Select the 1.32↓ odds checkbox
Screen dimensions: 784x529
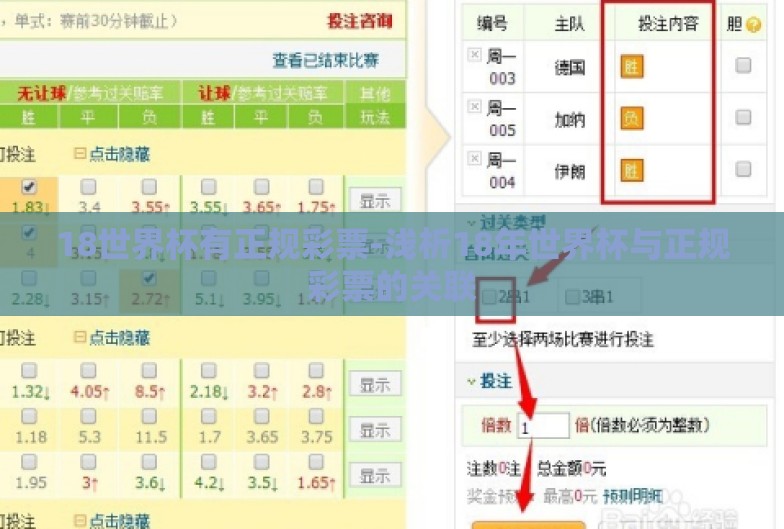pos(29,370)
